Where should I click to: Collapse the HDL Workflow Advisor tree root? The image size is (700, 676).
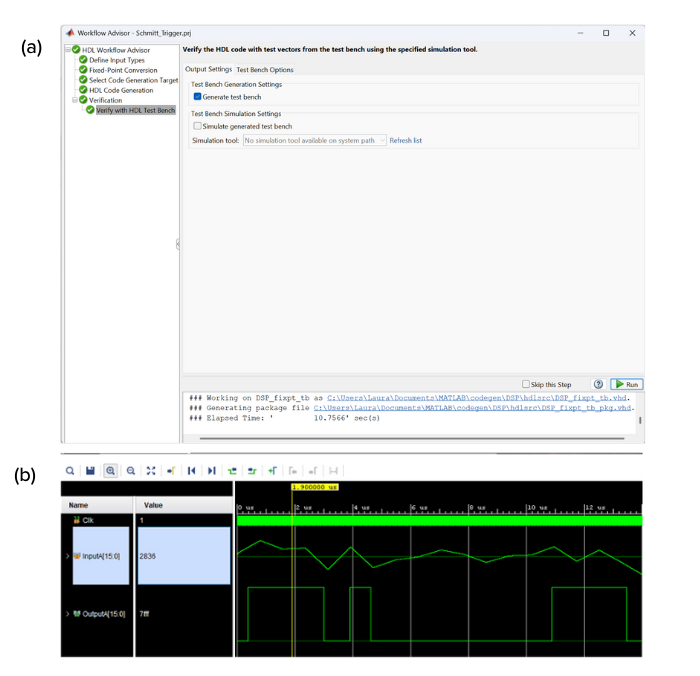(x=68, y=50)
